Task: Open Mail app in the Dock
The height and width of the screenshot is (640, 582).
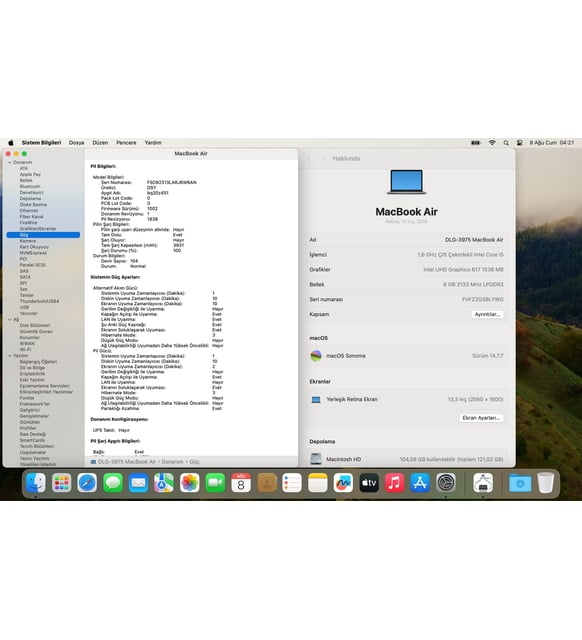Action: 138,483
